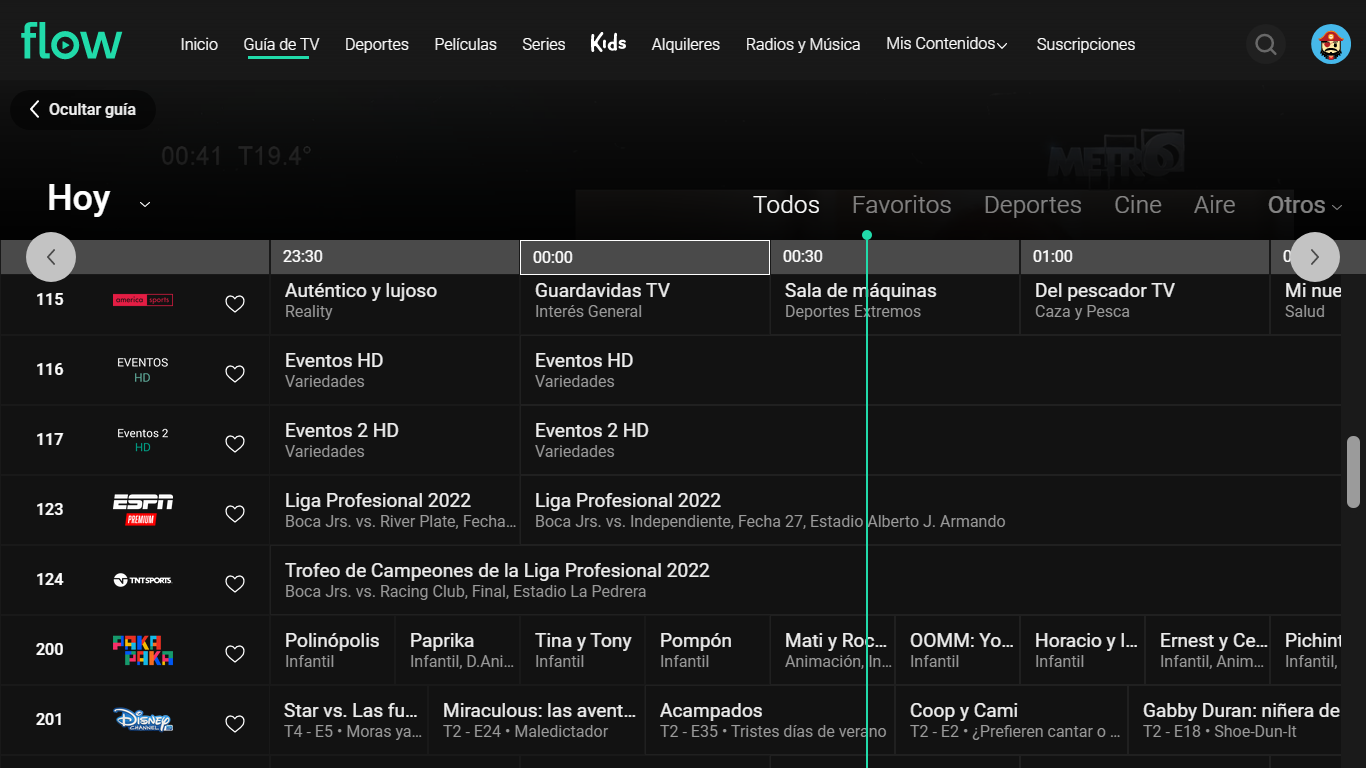Open Acampados program
Viewport: 1366px width, 768px height.
click(770, 720)
